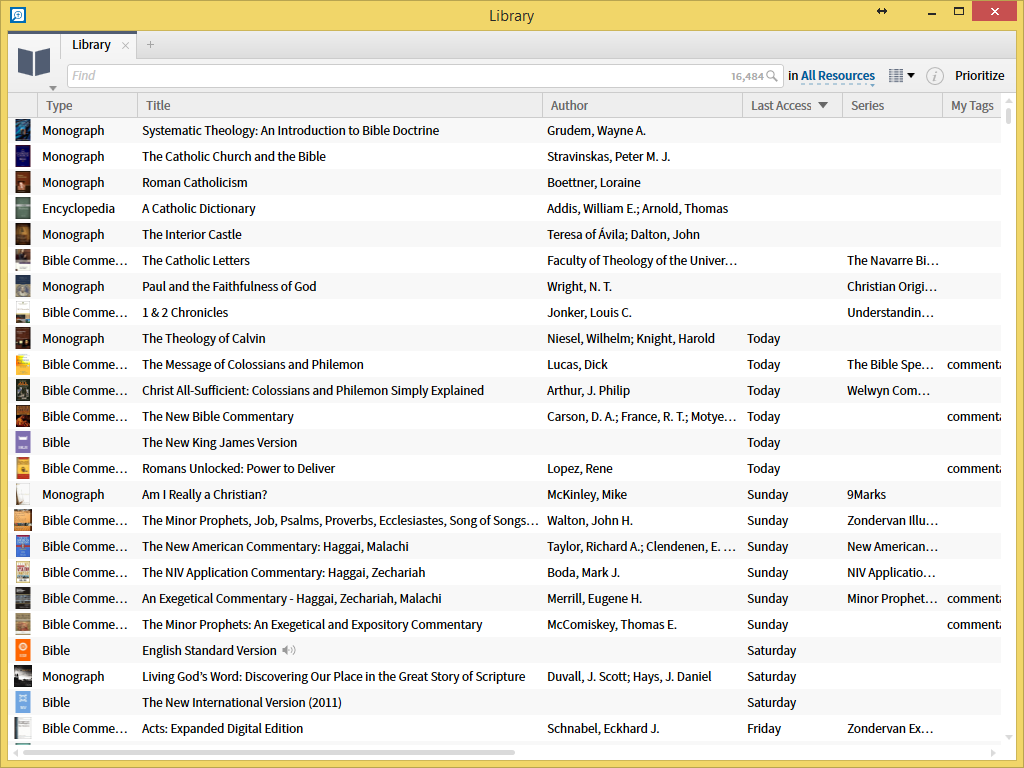Add a new tab with the plus button

150,44
